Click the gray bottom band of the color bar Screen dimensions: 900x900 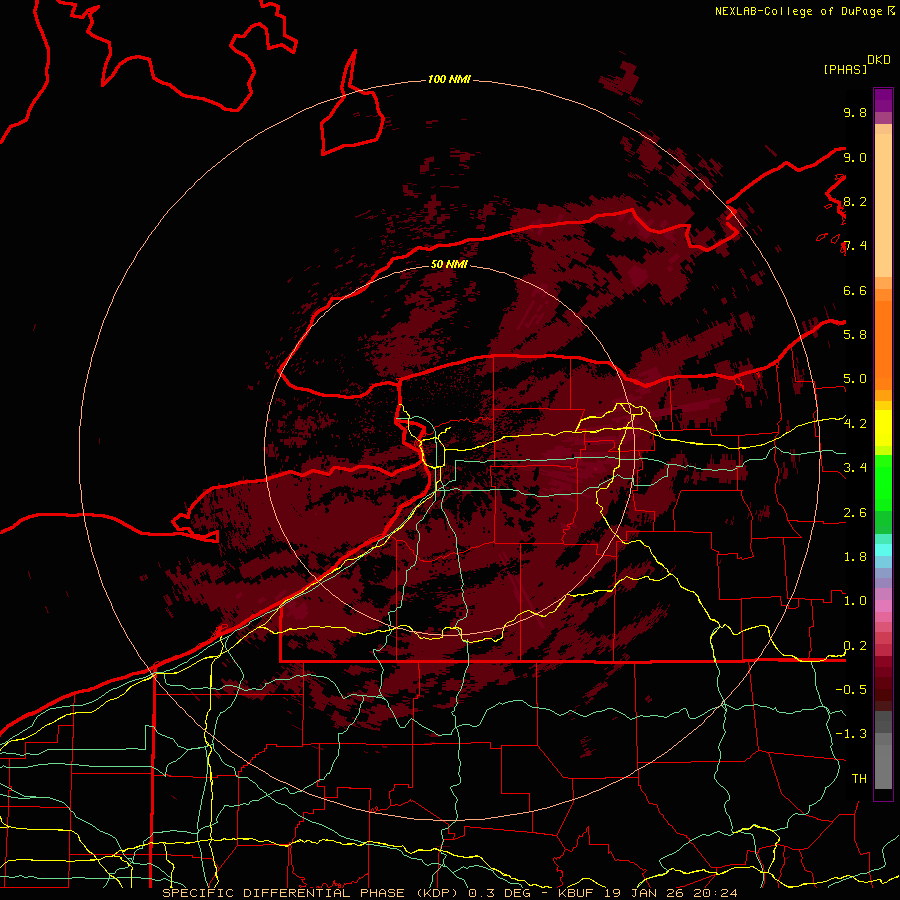click(x=883, y=759)
